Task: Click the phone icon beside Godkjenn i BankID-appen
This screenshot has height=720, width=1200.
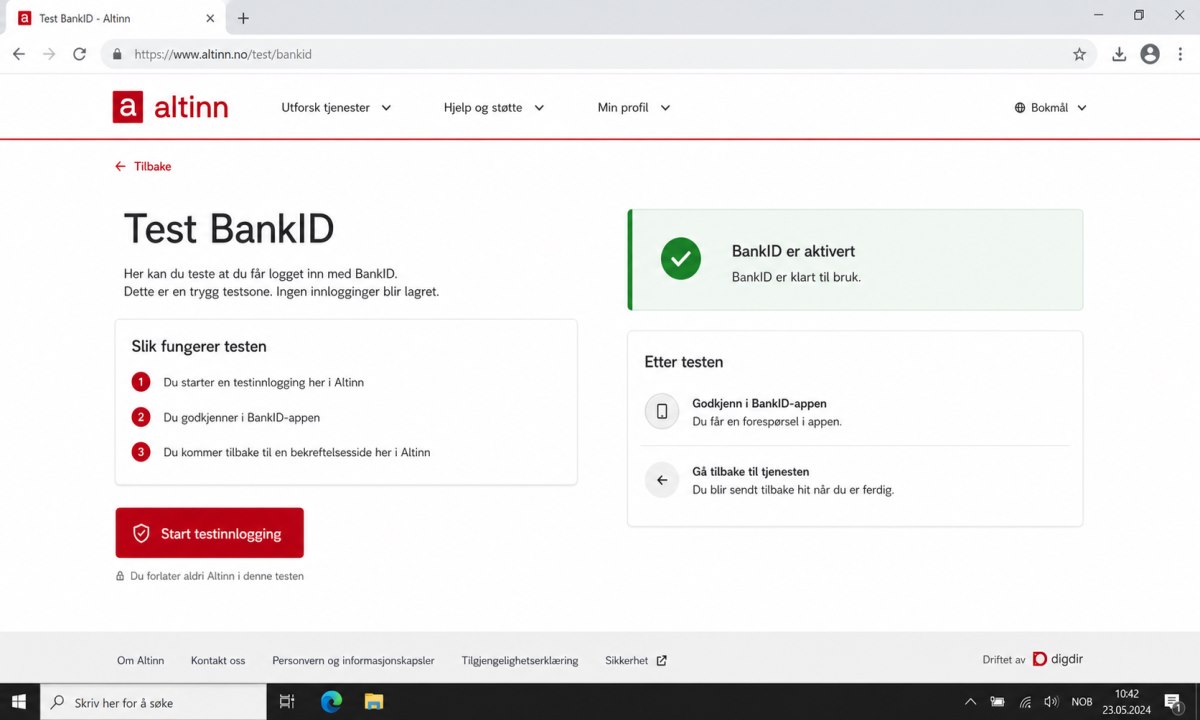Action: click(x=662, y=411)
